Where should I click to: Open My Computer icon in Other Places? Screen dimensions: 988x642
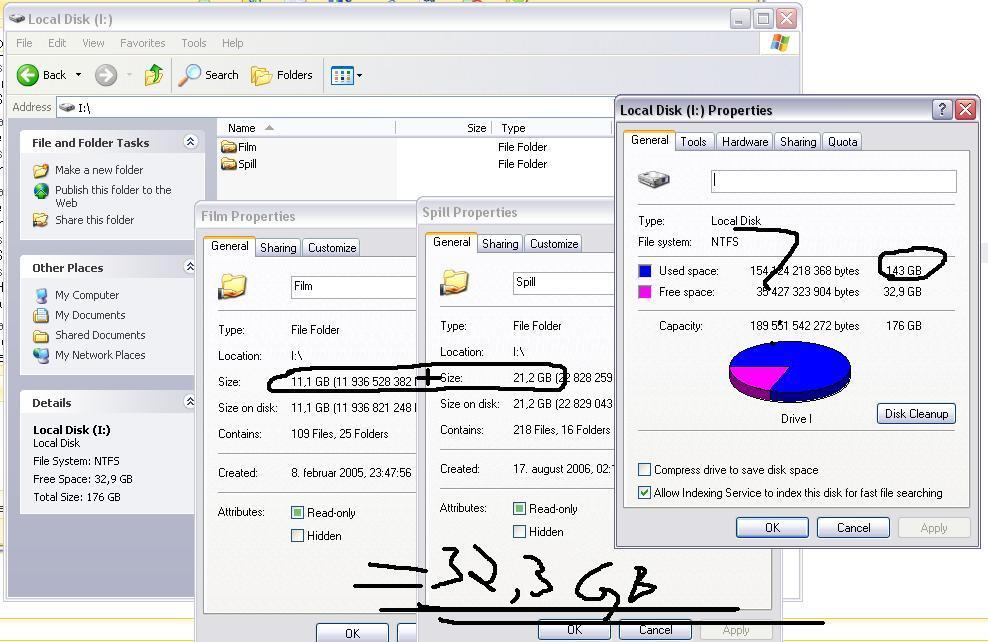[x=42, y=295]
